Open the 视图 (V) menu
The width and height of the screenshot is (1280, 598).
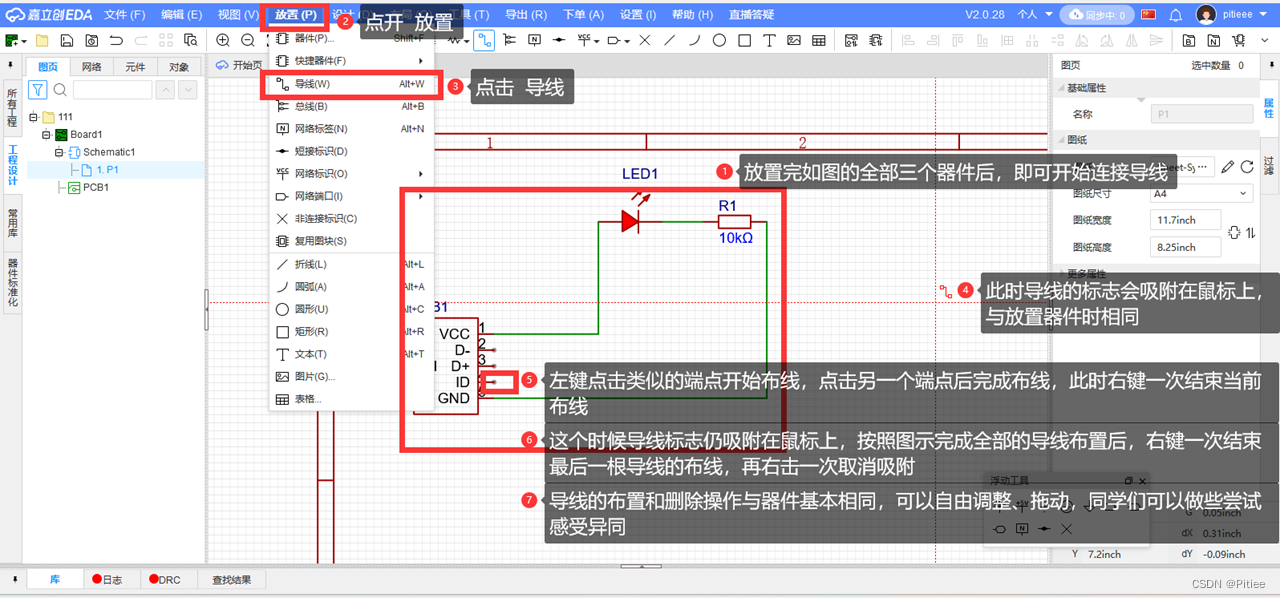point(238,15)
